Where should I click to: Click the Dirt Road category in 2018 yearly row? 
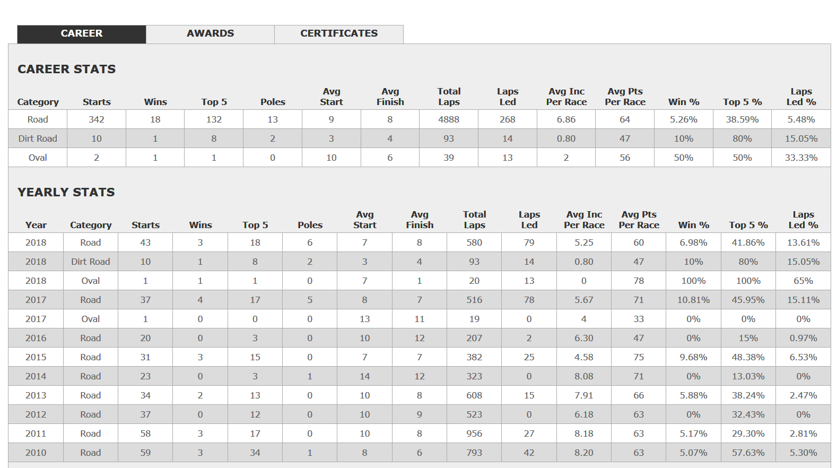pyautogui.click(x=91, y=262)
